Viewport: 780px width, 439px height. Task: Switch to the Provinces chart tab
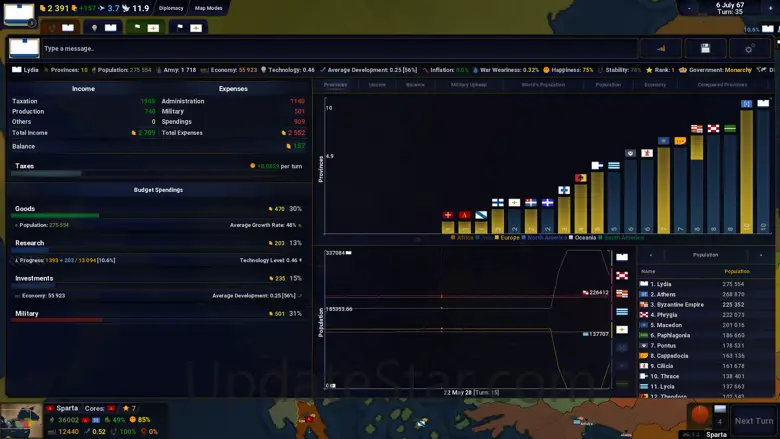point(335,85)
